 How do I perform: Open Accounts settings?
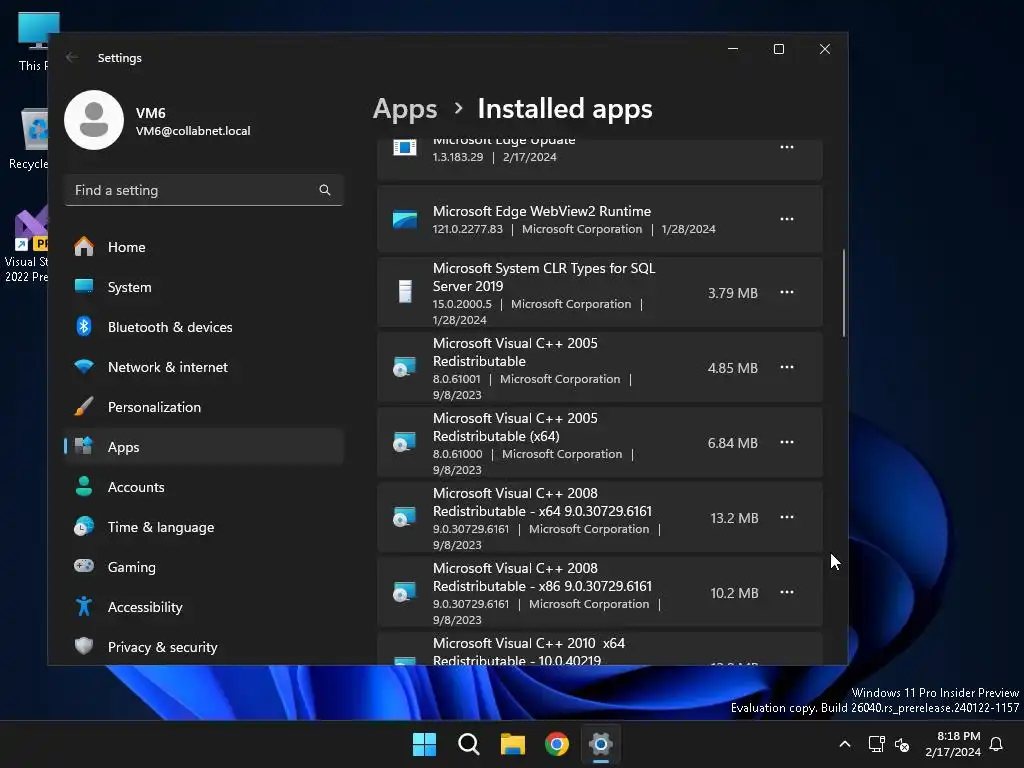[x=204, y=487]
